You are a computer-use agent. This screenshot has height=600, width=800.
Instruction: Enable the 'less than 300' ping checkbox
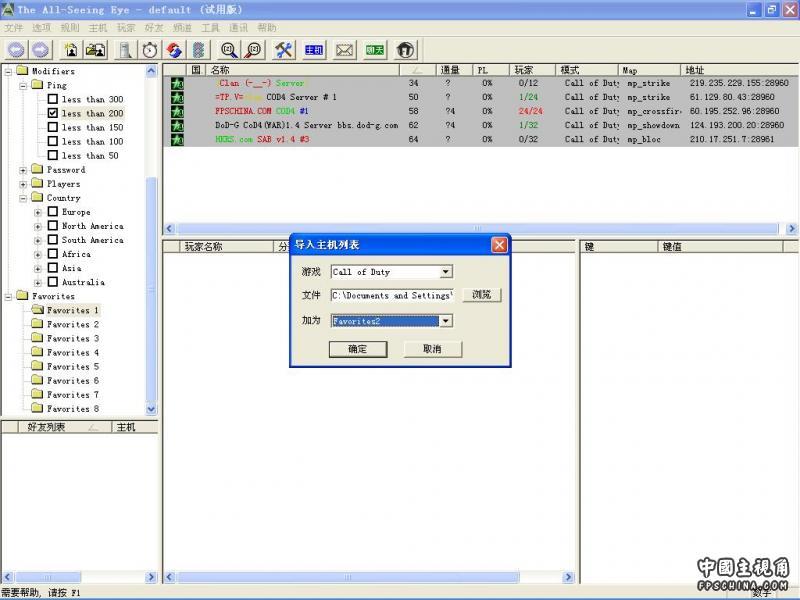(53, 99)
